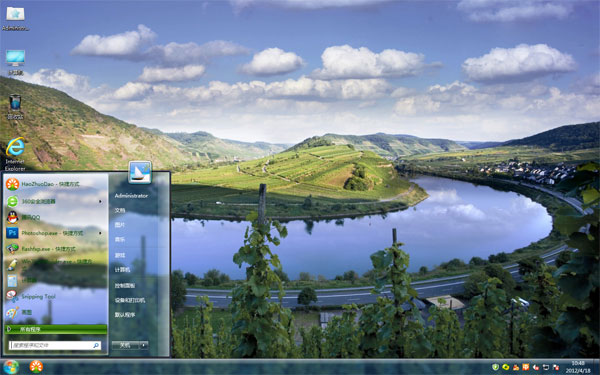
Task: Click the orange square tray icon
Action: 526,367
